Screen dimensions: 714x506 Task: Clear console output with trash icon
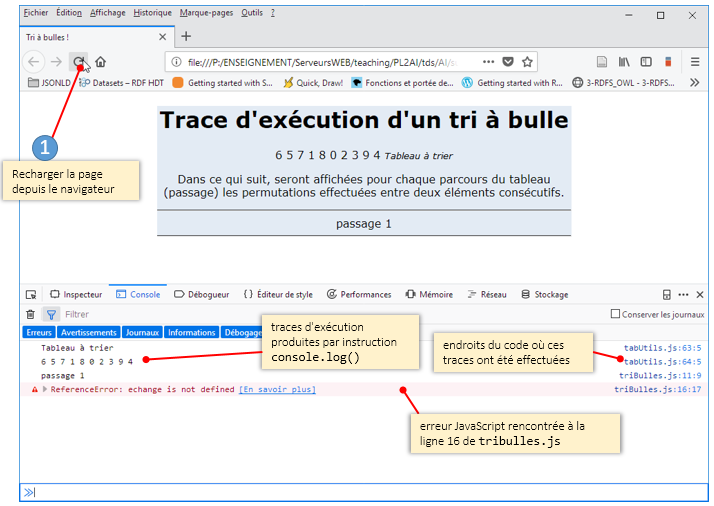pyautogui.click(x=30, y=314)
